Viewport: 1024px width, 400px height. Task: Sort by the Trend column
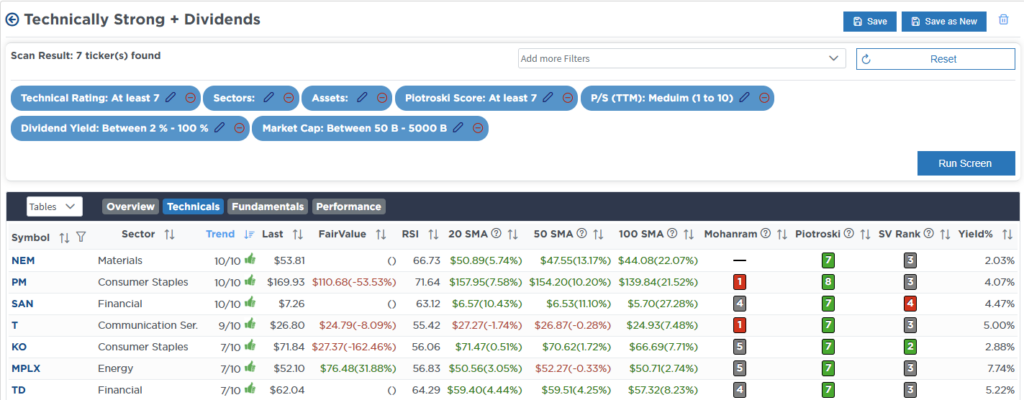pos(249,234)
